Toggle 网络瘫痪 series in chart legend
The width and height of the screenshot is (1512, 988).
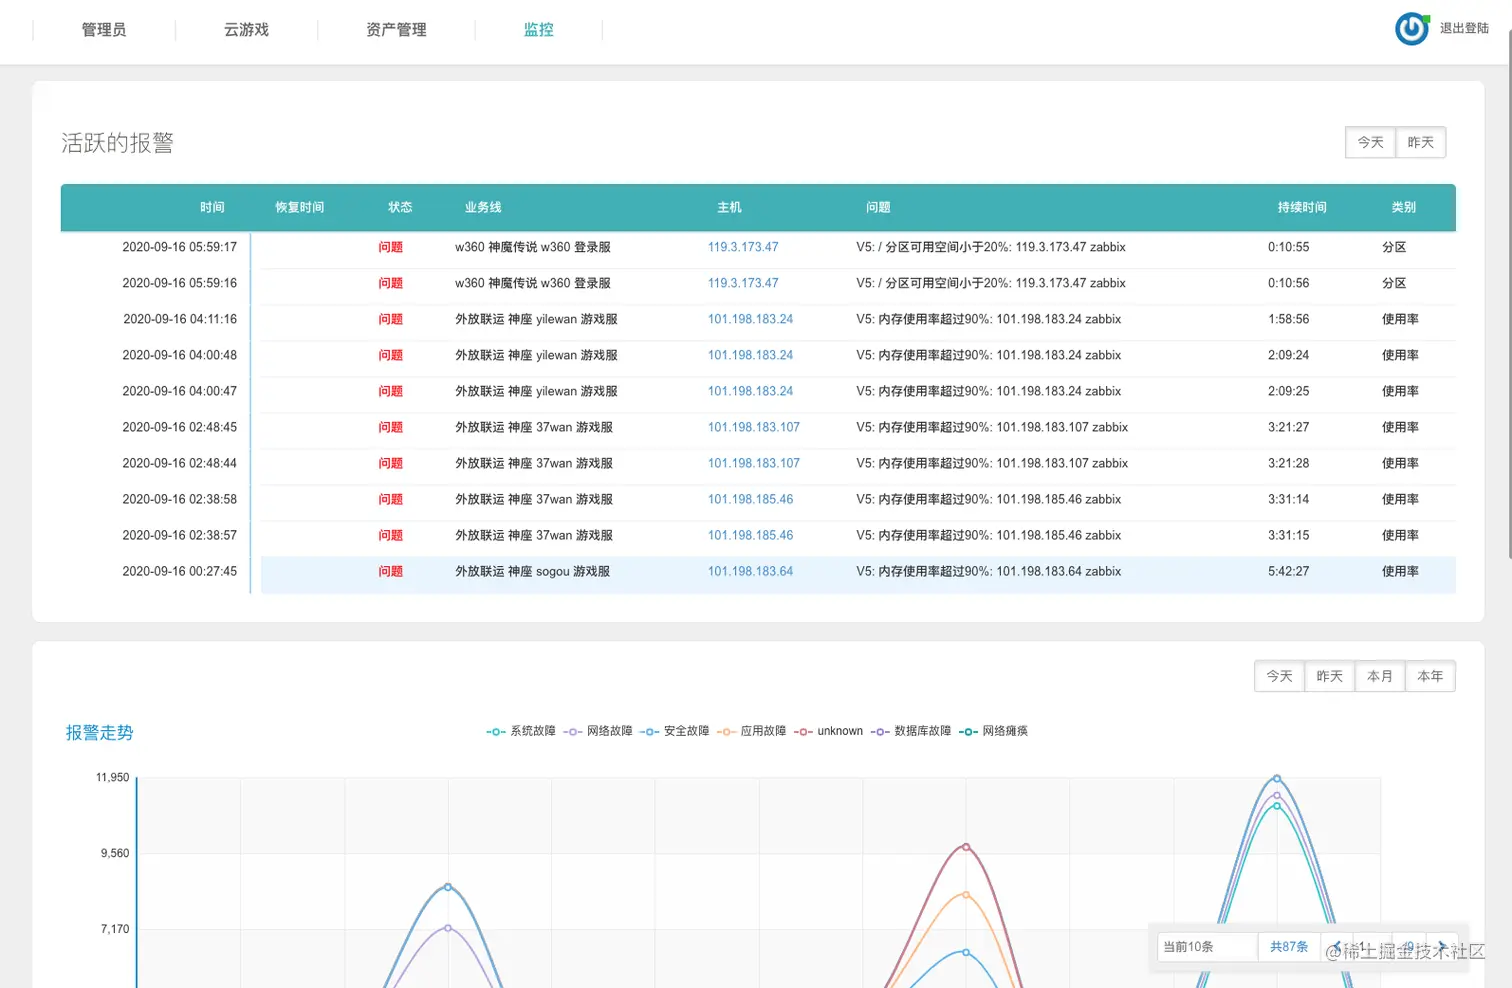994,731
